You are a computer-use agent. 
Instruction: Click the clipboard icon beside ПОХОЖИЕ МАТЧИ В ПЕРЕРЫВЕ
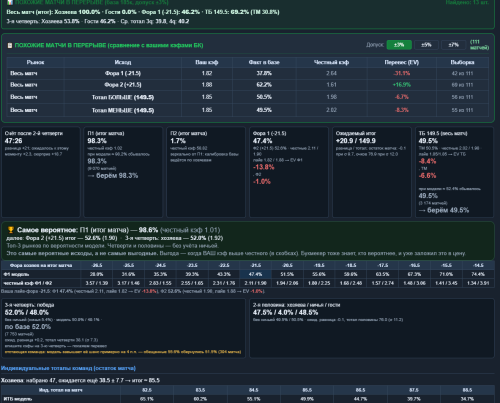(x=10, y=45)
